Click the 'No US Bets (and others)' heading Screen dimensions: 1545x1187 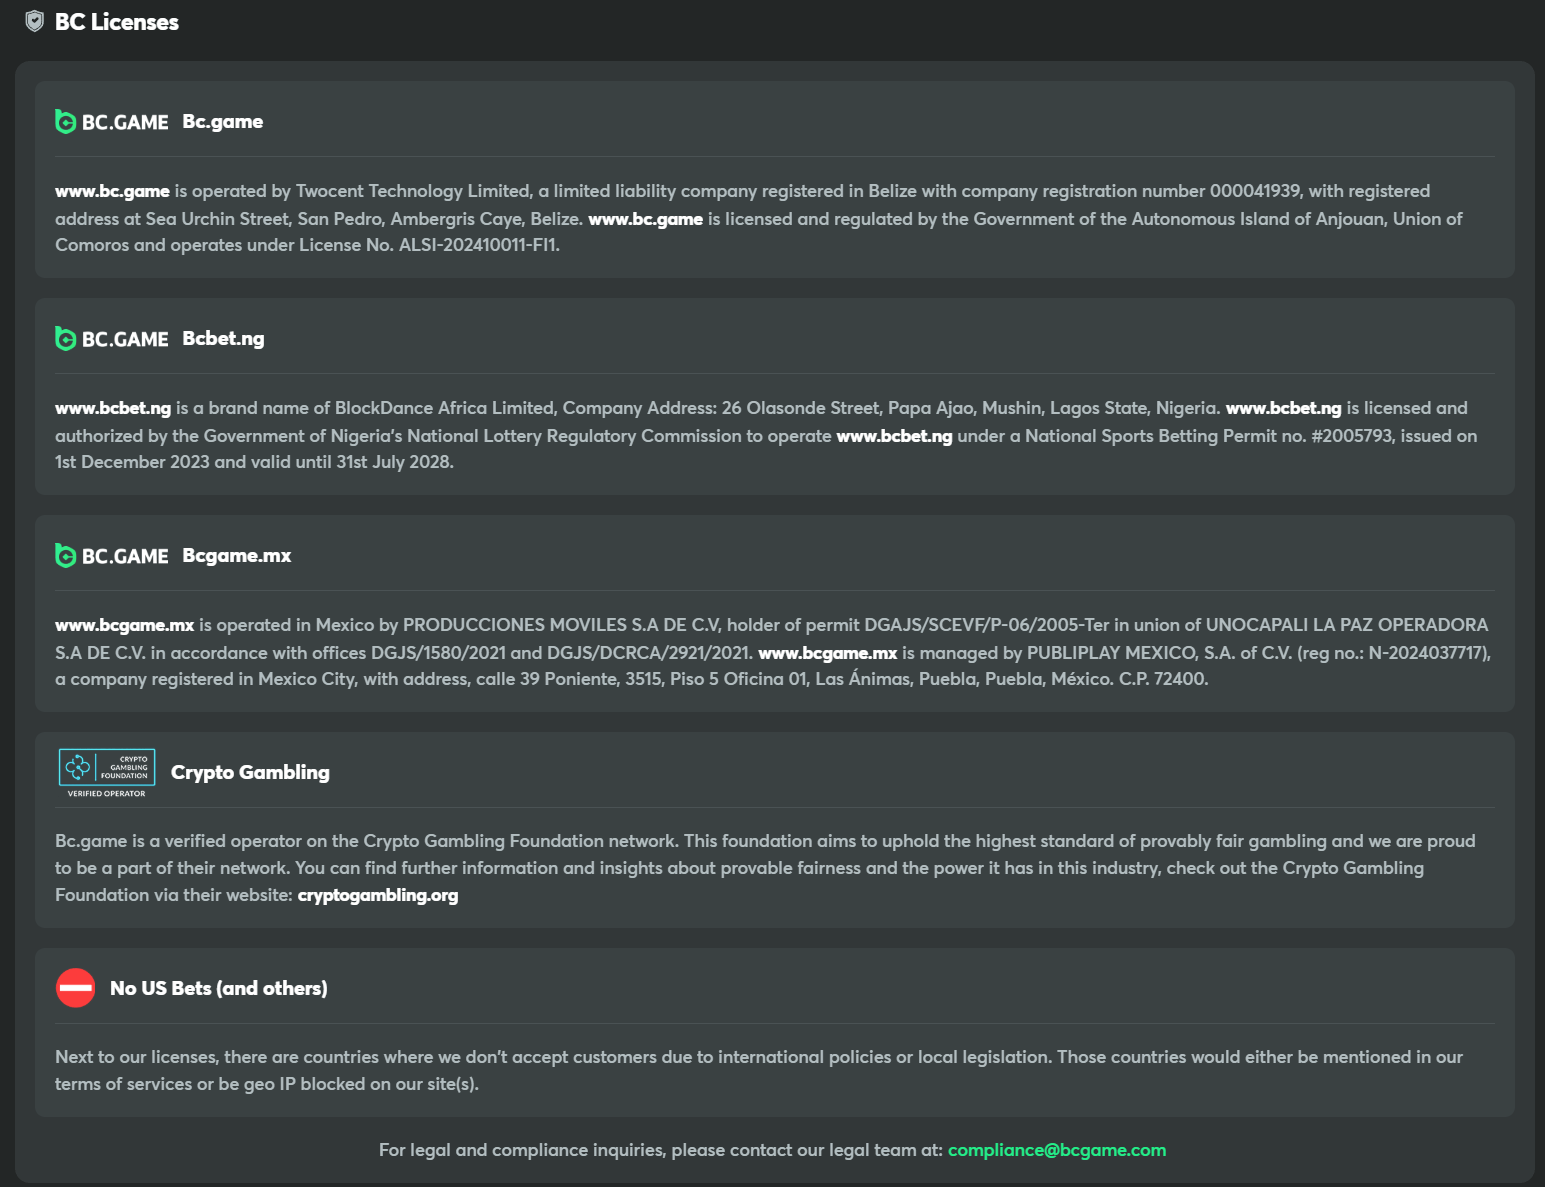pyautogui.click(x=218, y=988)
